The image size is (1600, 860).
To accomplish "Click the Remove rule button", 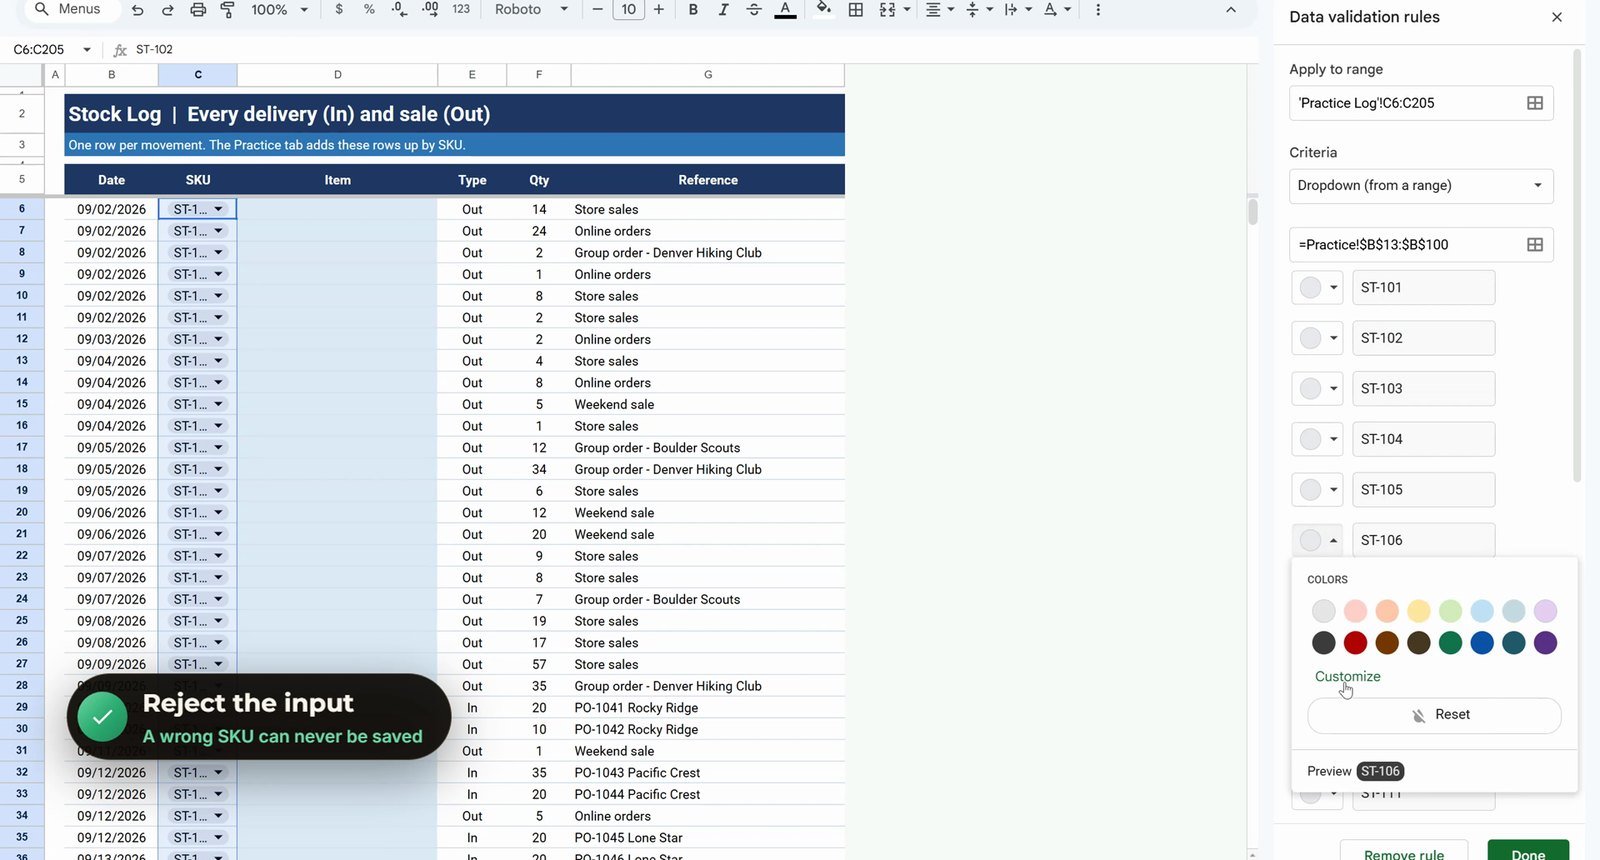I will [1404, 853].
